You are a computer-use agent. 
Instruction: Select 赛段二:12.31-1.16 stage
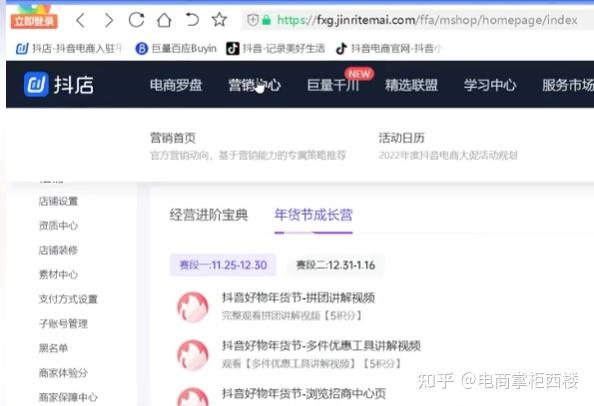tap(336, 265)
